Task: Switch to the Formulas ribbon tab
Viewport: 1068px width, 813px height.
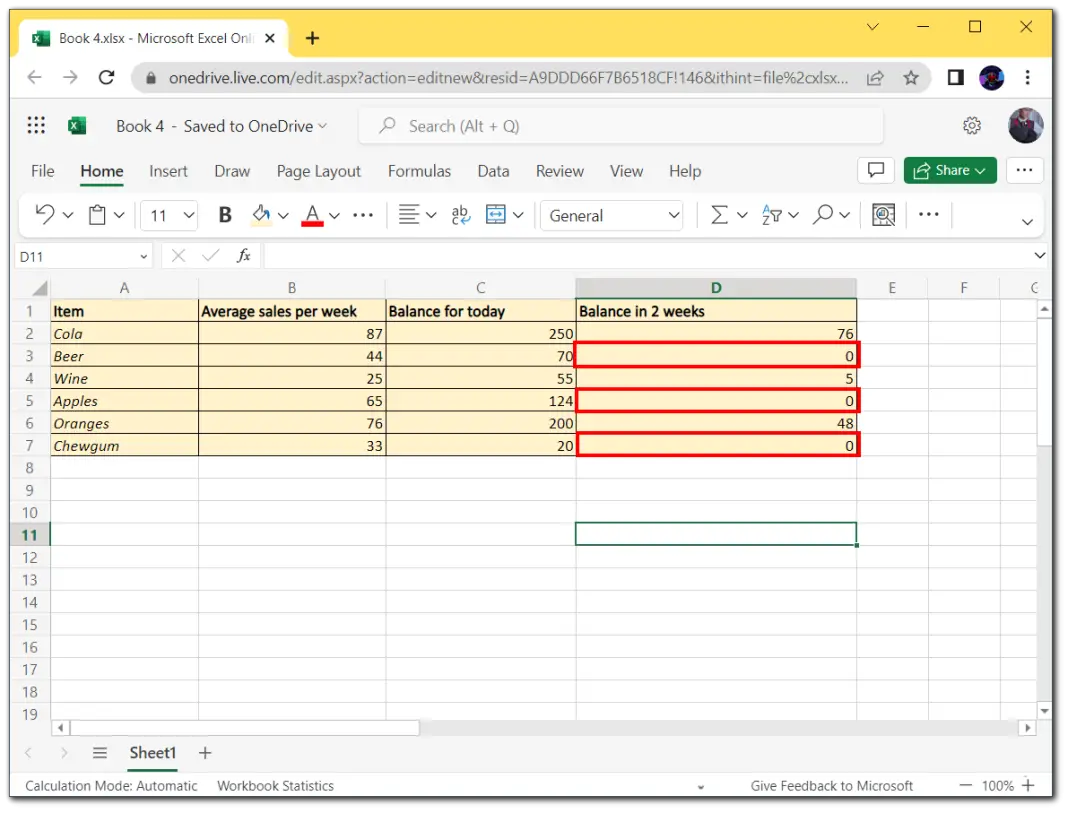Action: pyautogui.click(x=419, y=171)
